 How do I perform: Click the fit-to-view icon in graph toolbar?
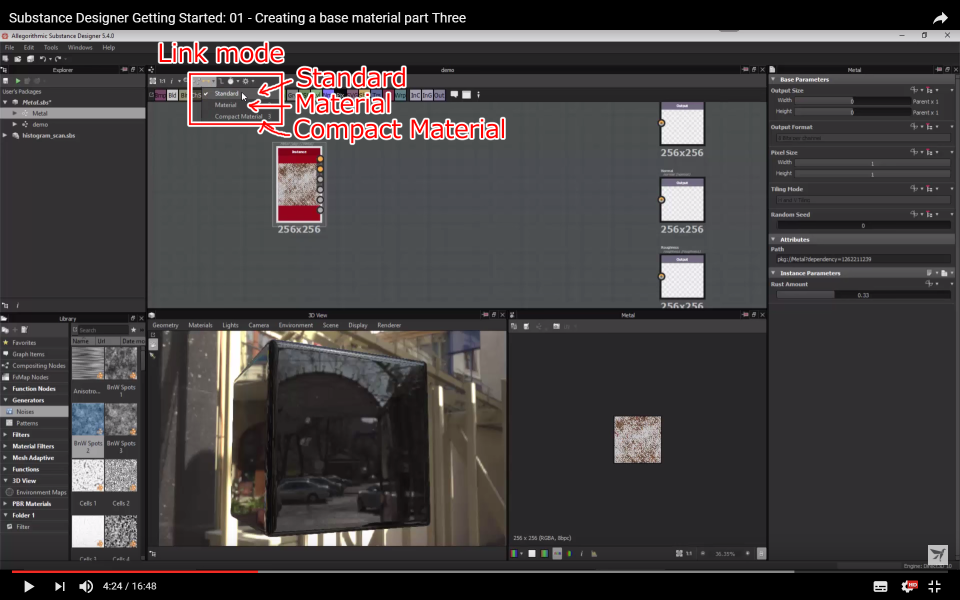point(152,81)
